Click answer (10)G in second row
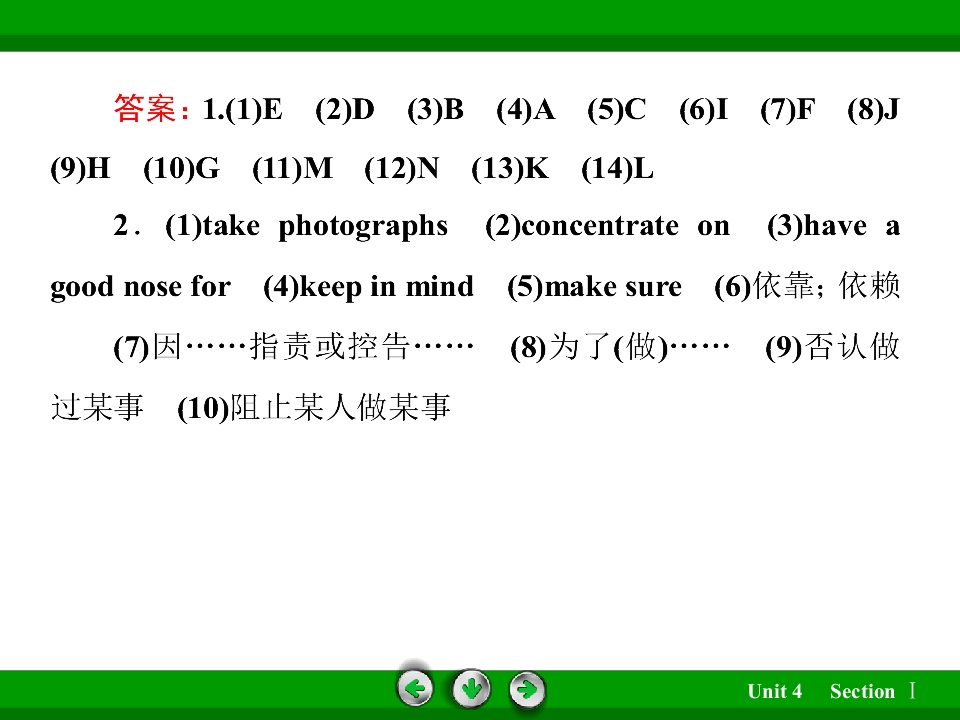This screenshot has height=720, width=960. pyautogui.click(x=181, y=168)
